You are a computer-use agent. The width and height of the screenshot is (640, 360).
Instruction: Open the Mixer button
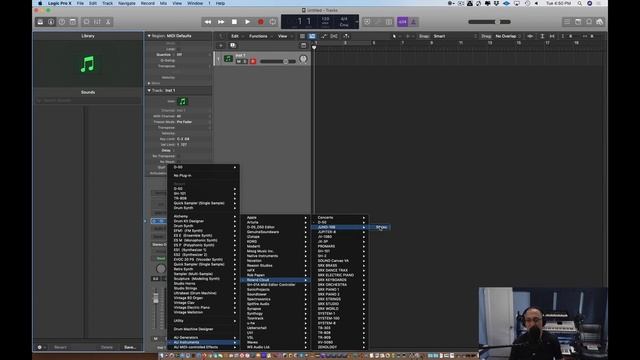(x=97, y=22)
